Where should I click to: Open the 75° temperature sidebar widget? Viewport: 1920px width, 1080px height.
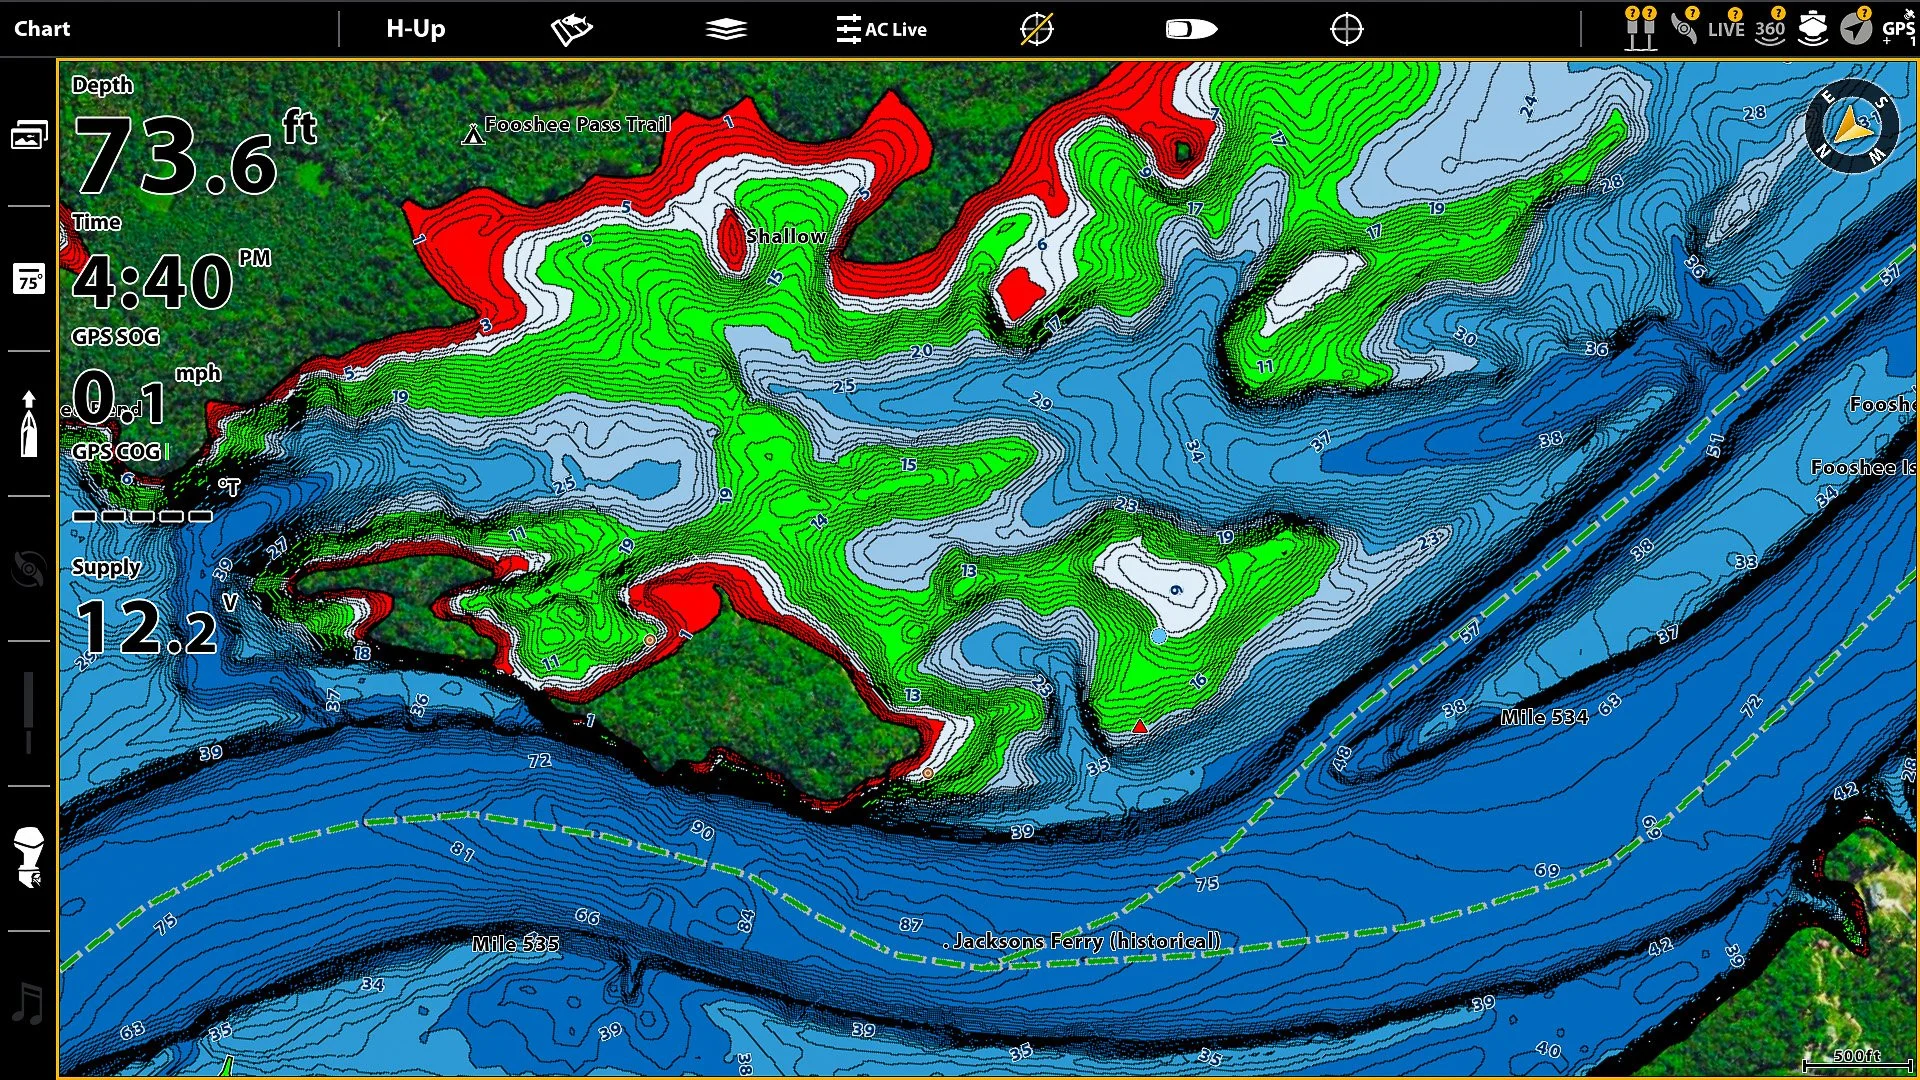click(x=29, y=279)
